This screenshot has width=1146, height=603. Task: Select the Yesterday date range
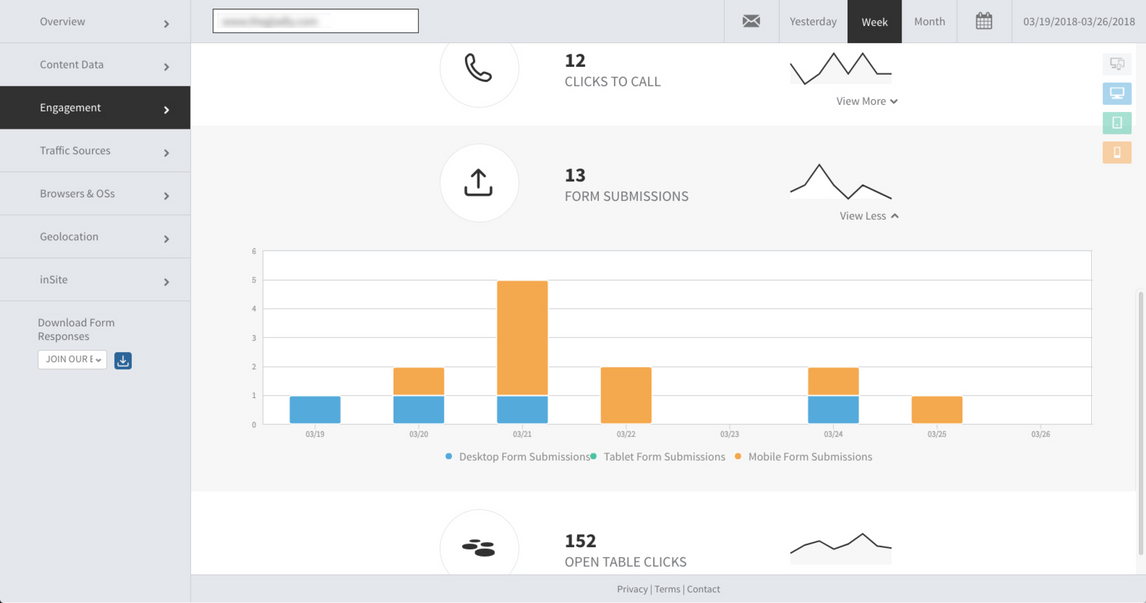pyautogui.click(x=813, y=21)
